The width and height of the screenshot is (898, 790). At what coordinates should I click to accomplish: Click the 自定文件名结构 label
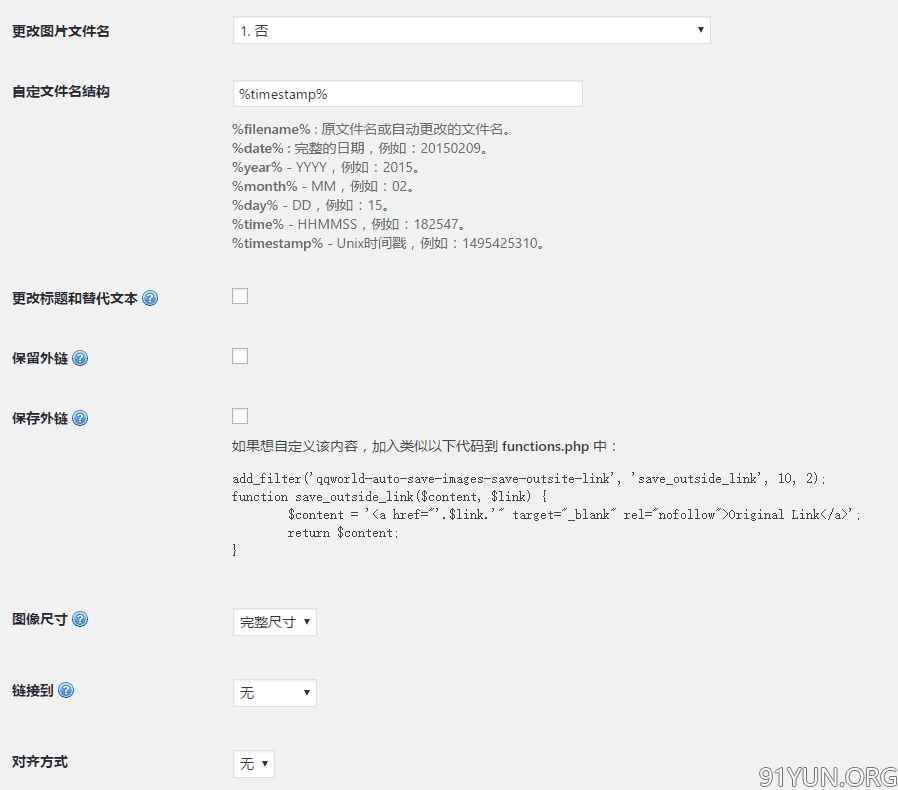(61, 92)
